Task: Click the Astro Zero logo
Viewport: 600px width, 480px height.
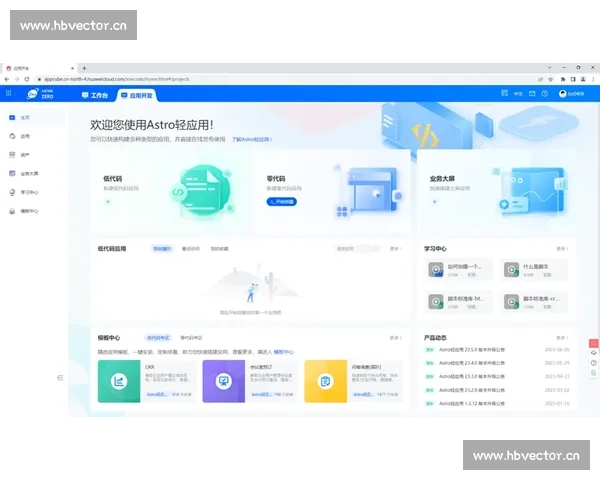Action: (40, 94)
